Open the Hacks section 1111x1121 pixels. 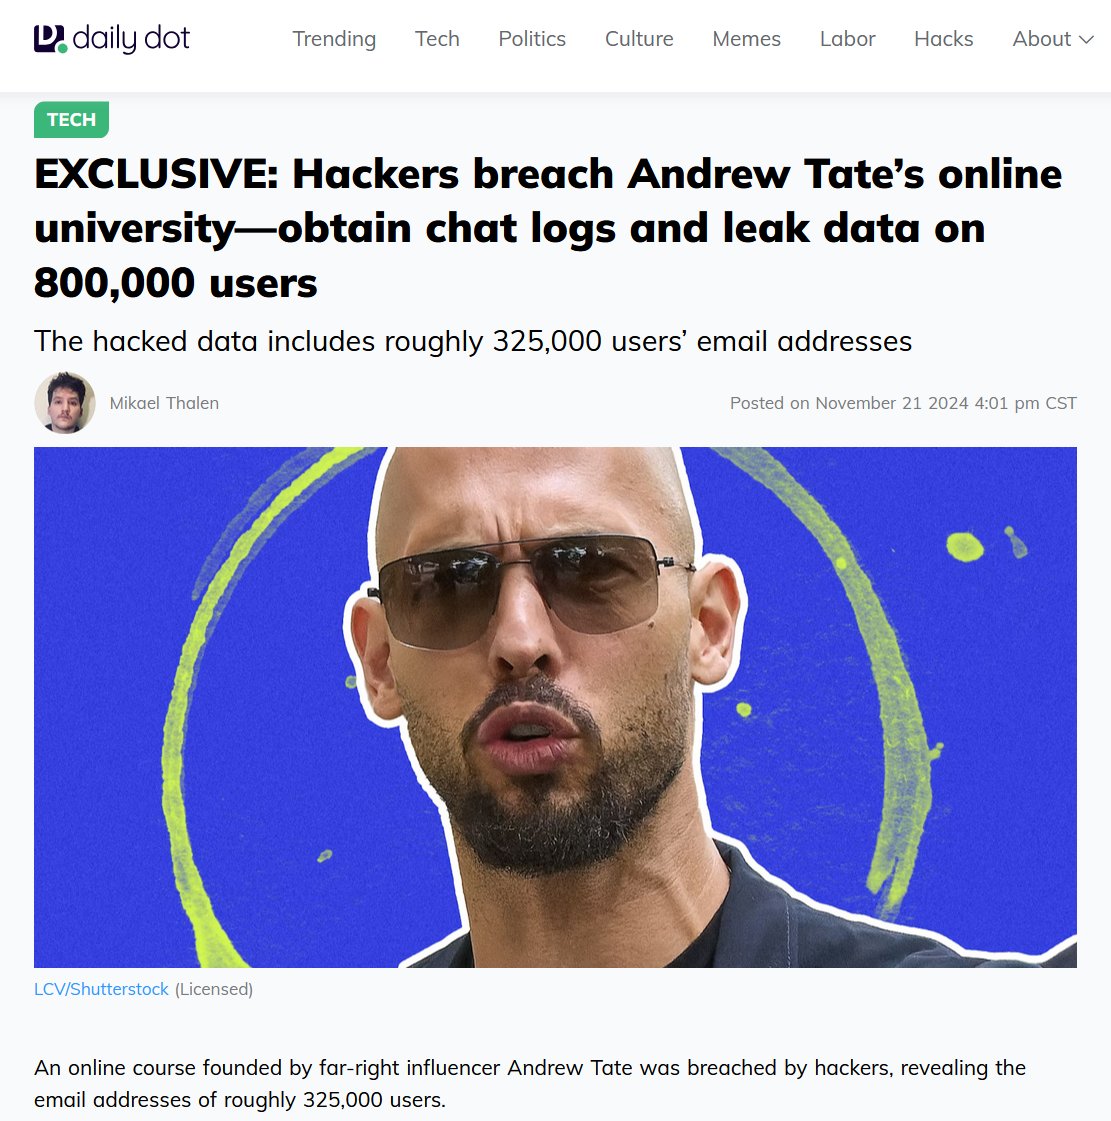[944, 39]
